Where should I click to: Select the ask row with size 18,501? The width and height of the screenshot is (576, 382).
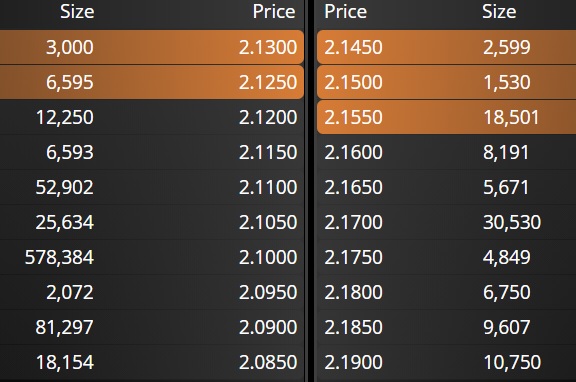446,117
